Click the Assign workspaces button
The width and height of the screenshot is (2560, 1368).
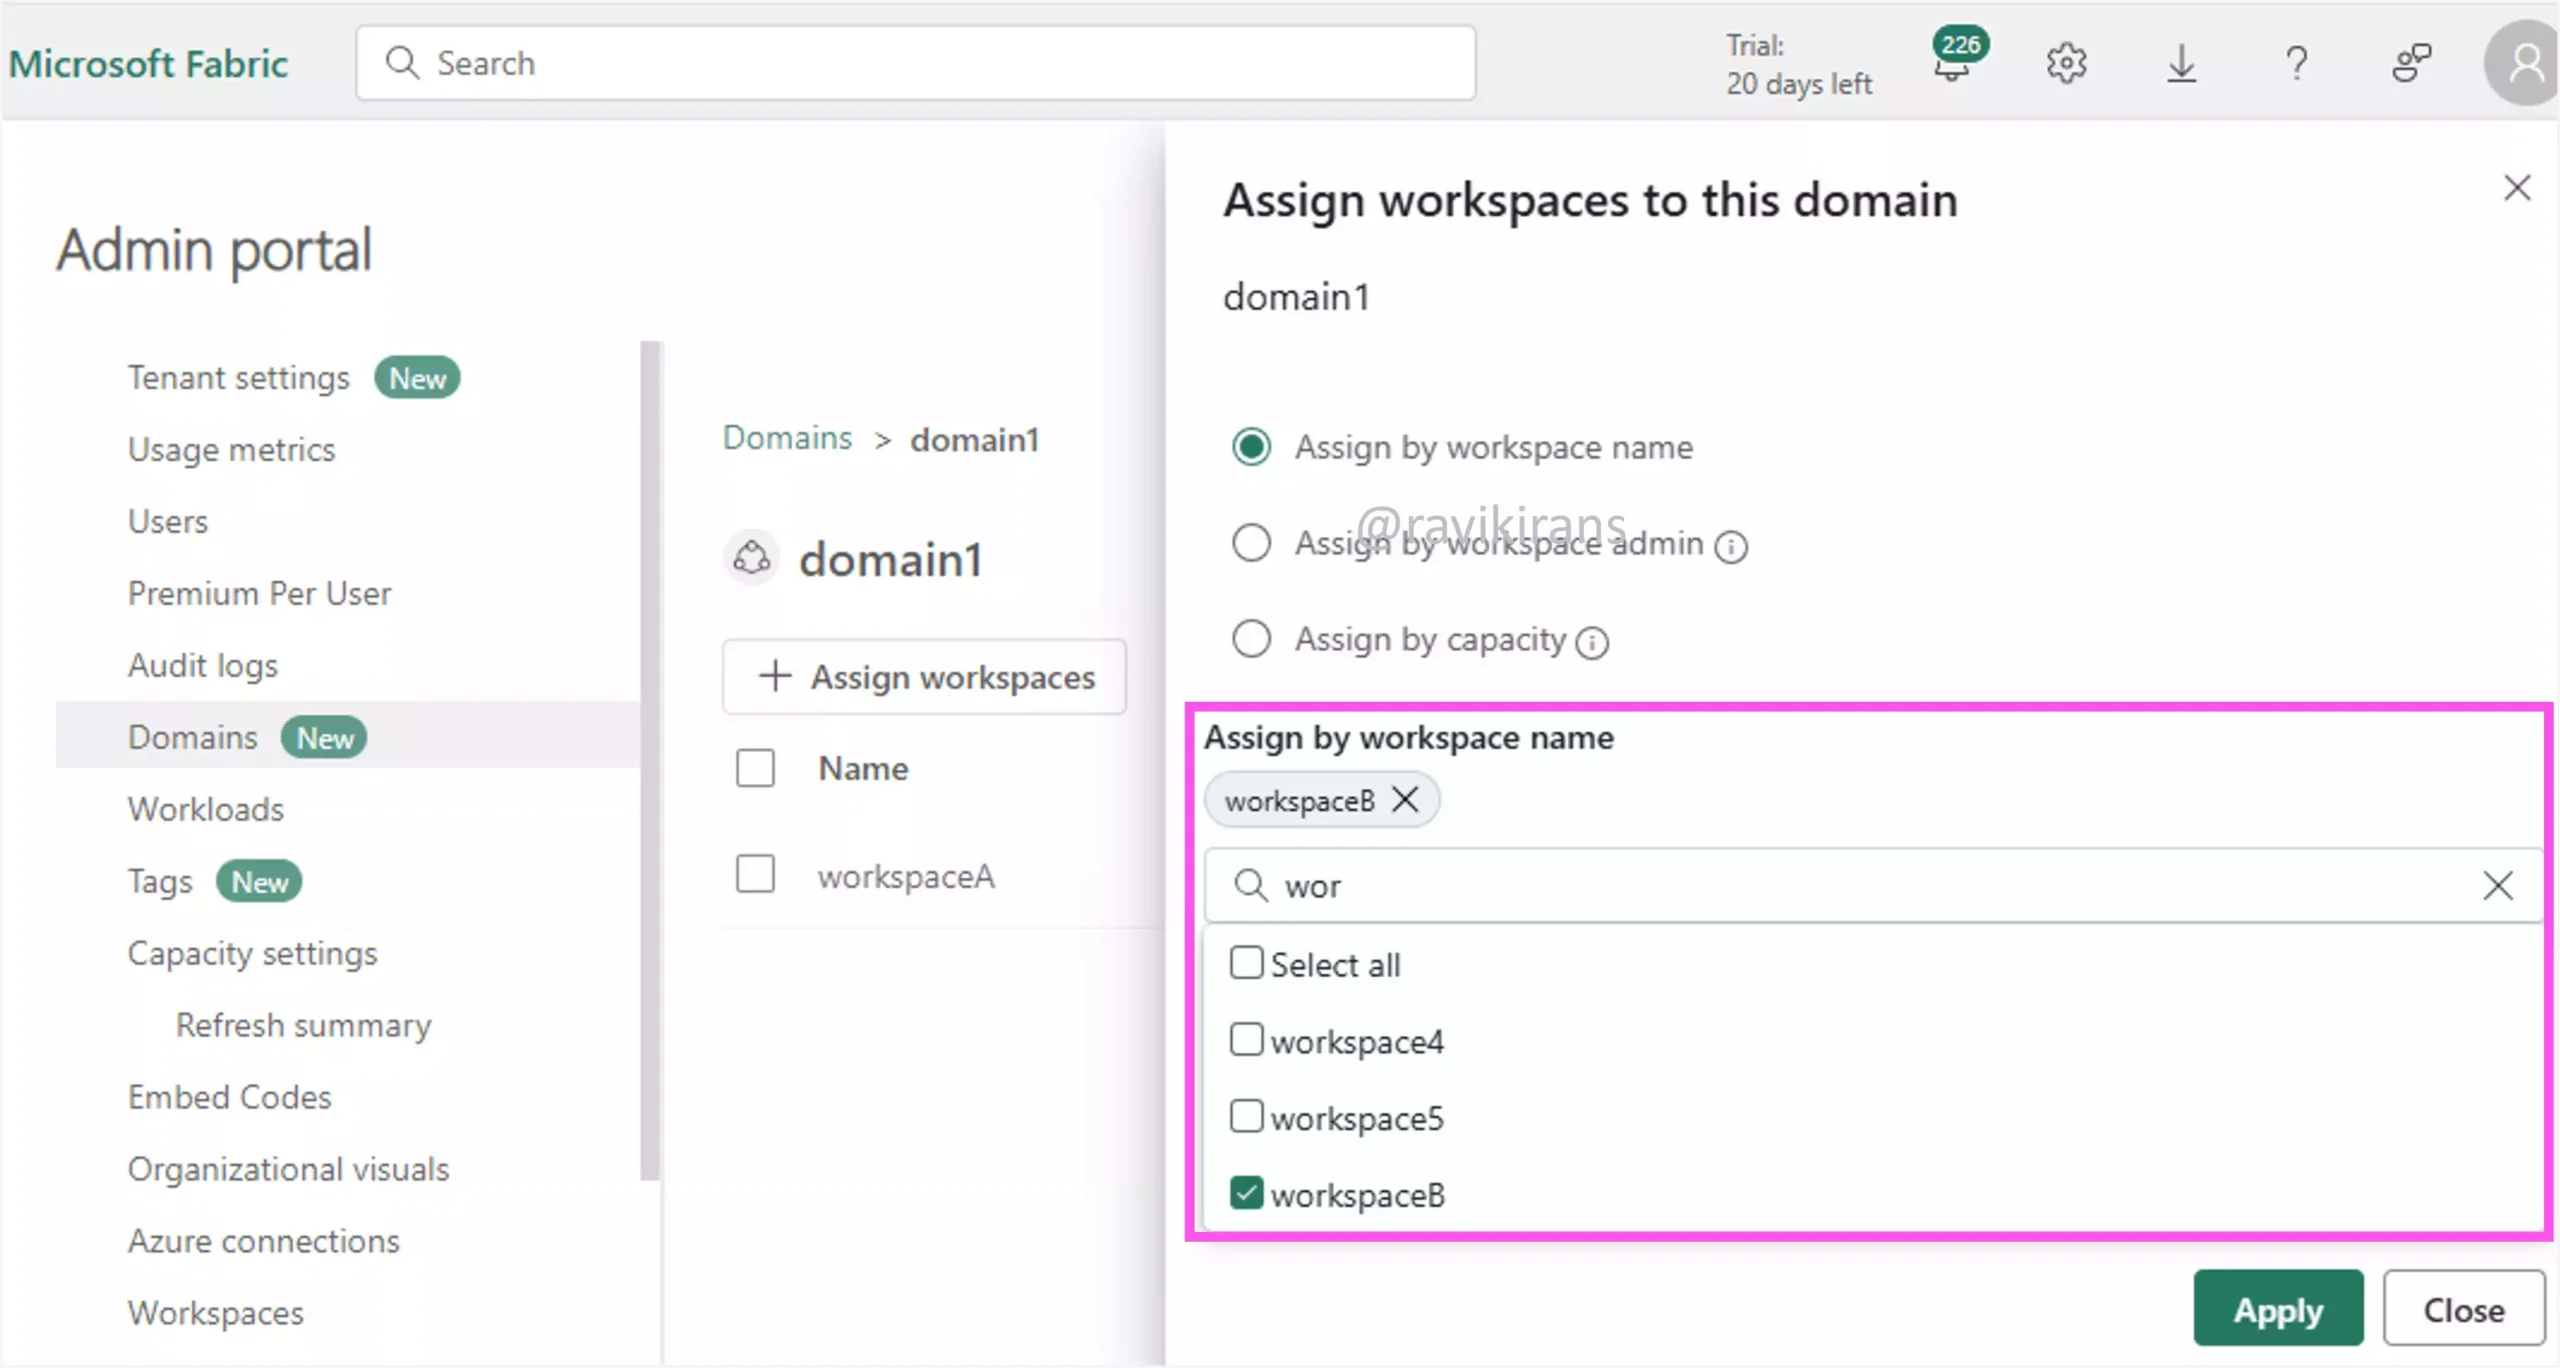tap(925, 677)
